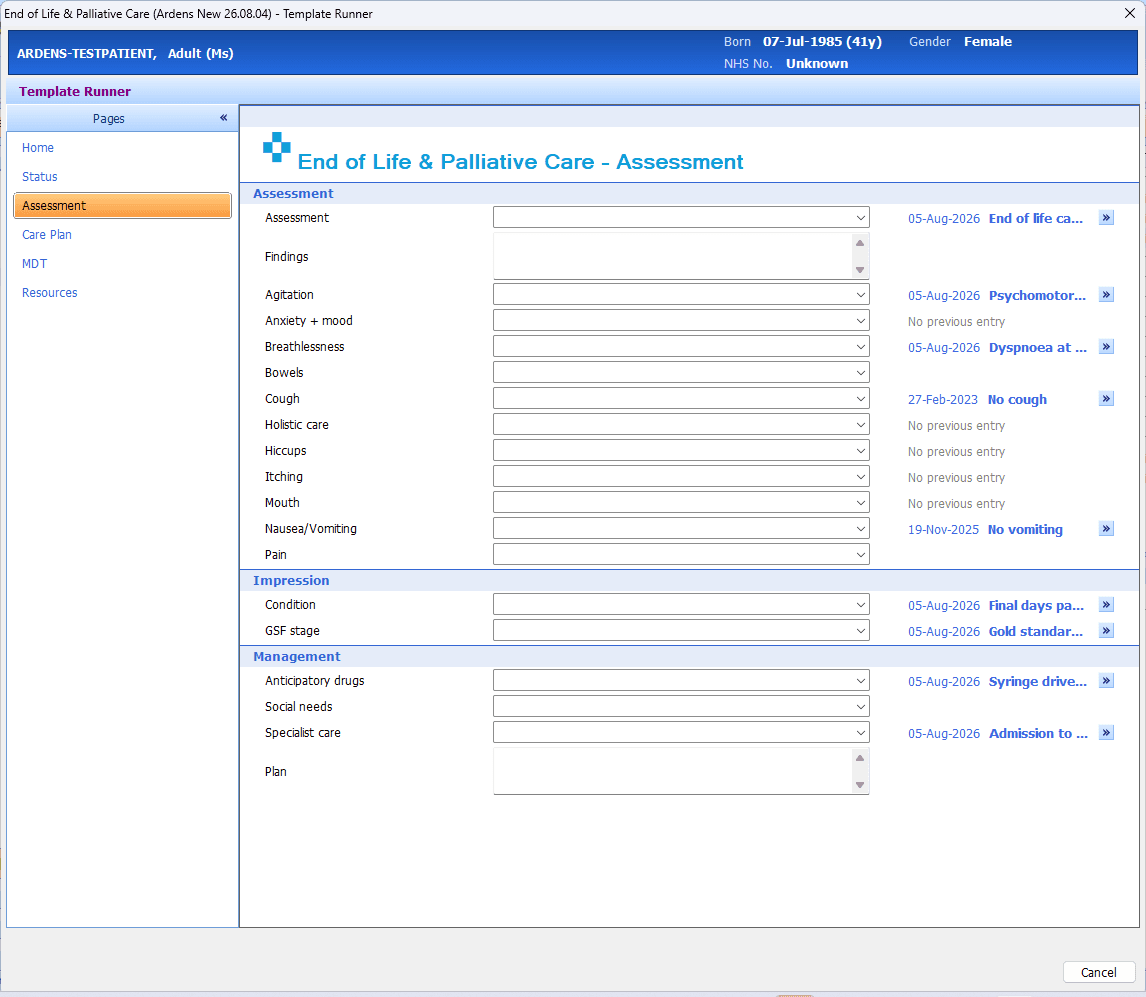The height and width of the screenshot is (997, 1146).
Task: Click the 27-Feb-2023 date next to Cough
Action: click(x=943, y=400)
